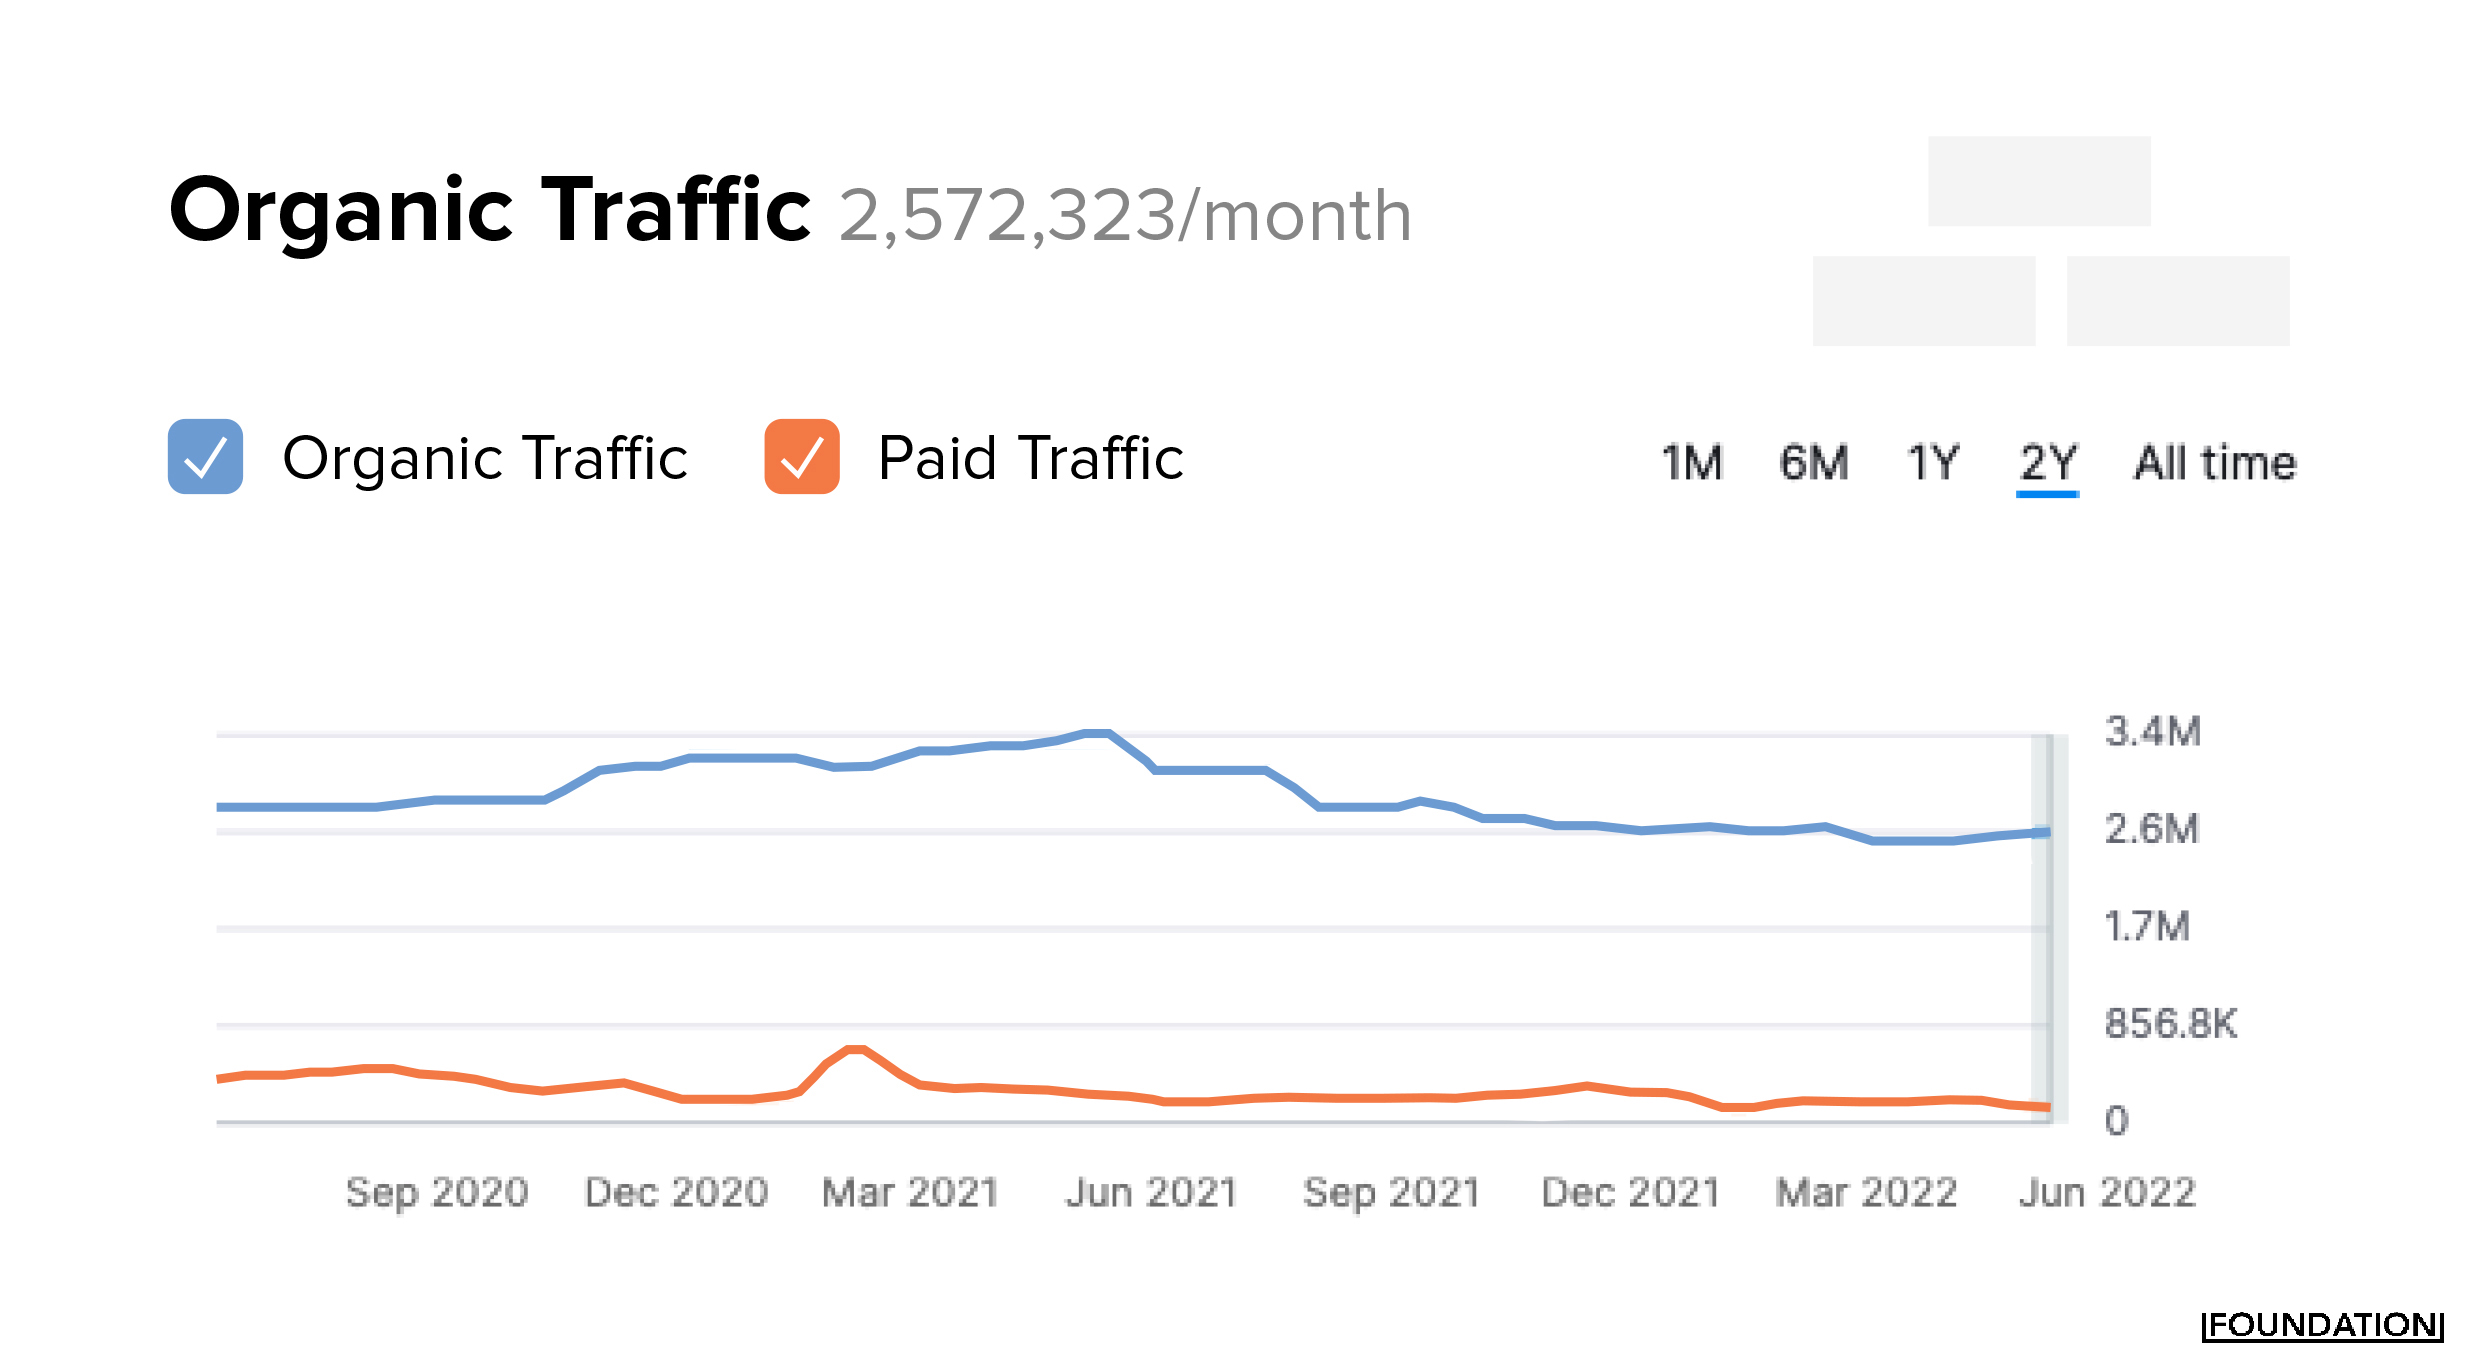
Task: Select the 6M time range
Action: point(1813,463)
